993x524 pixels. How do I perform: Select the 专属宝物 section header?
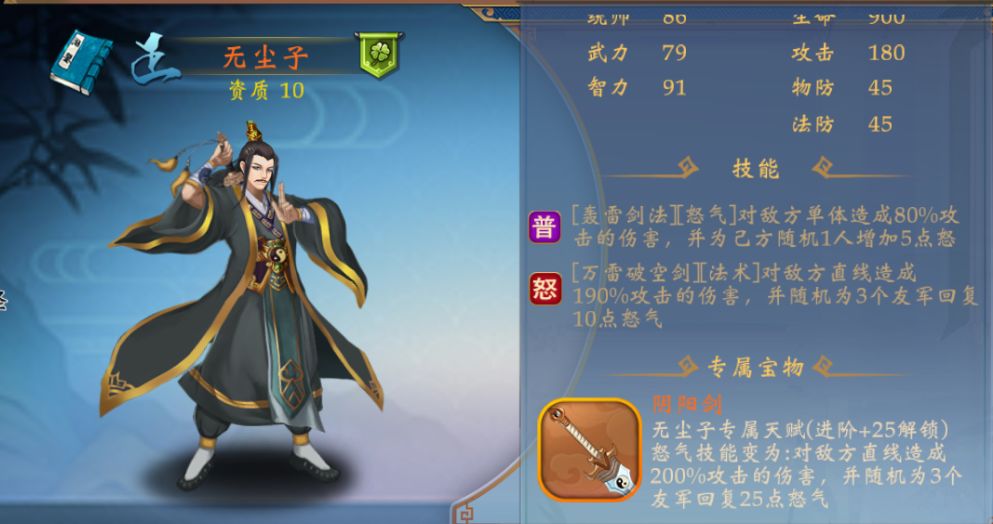[756, 367]
